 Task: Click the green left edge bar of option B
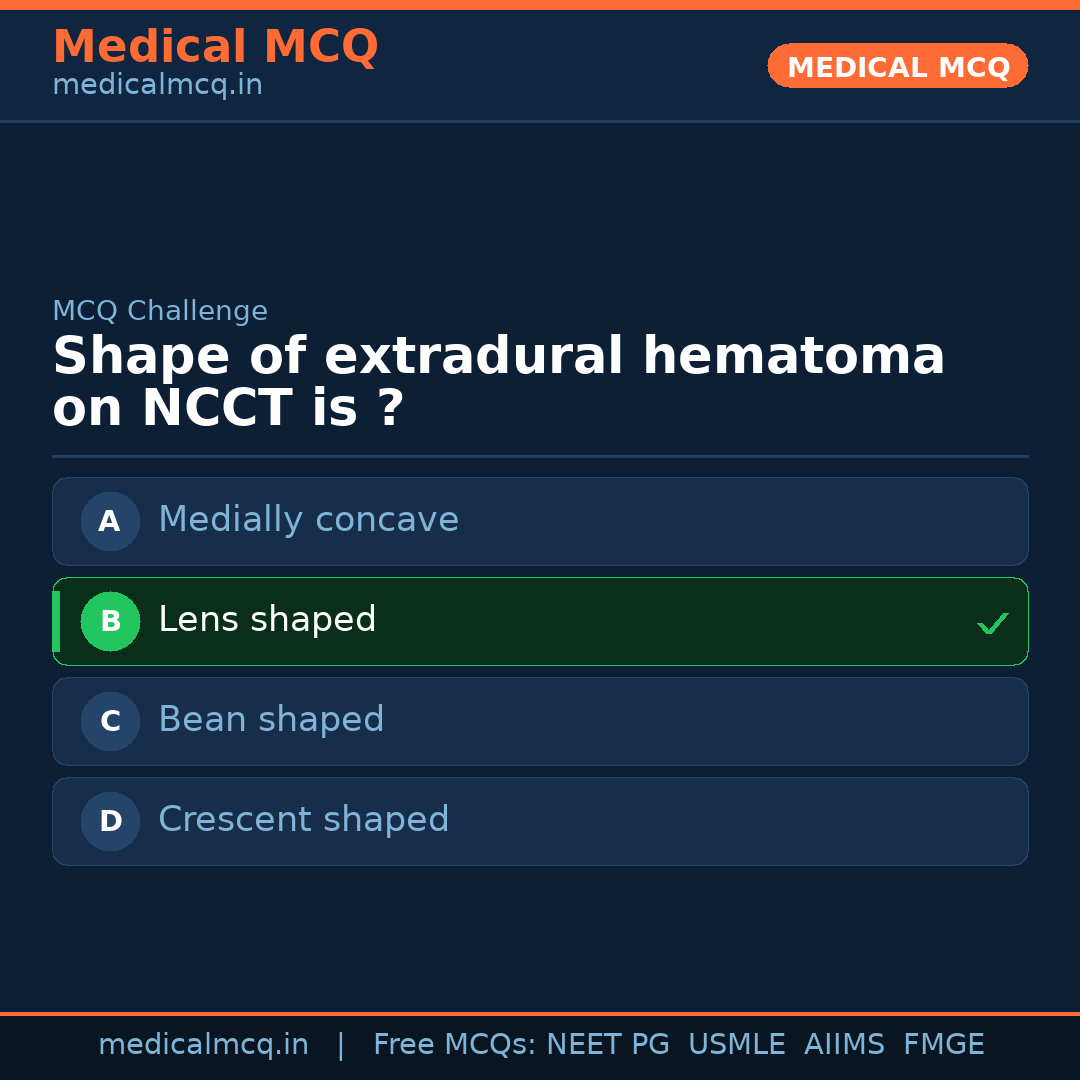coord(55,621)
